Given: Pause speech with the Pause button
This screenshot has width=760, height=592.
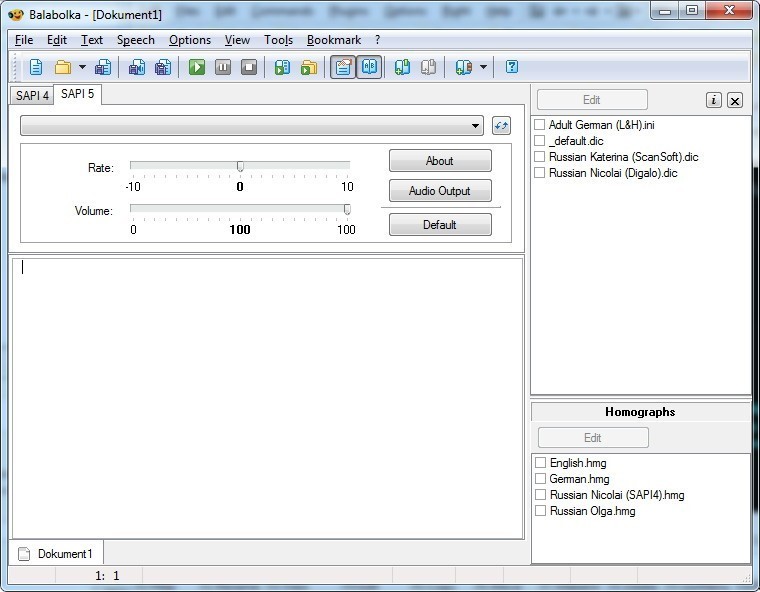Looking at the screenshot, I should (223, 68).
